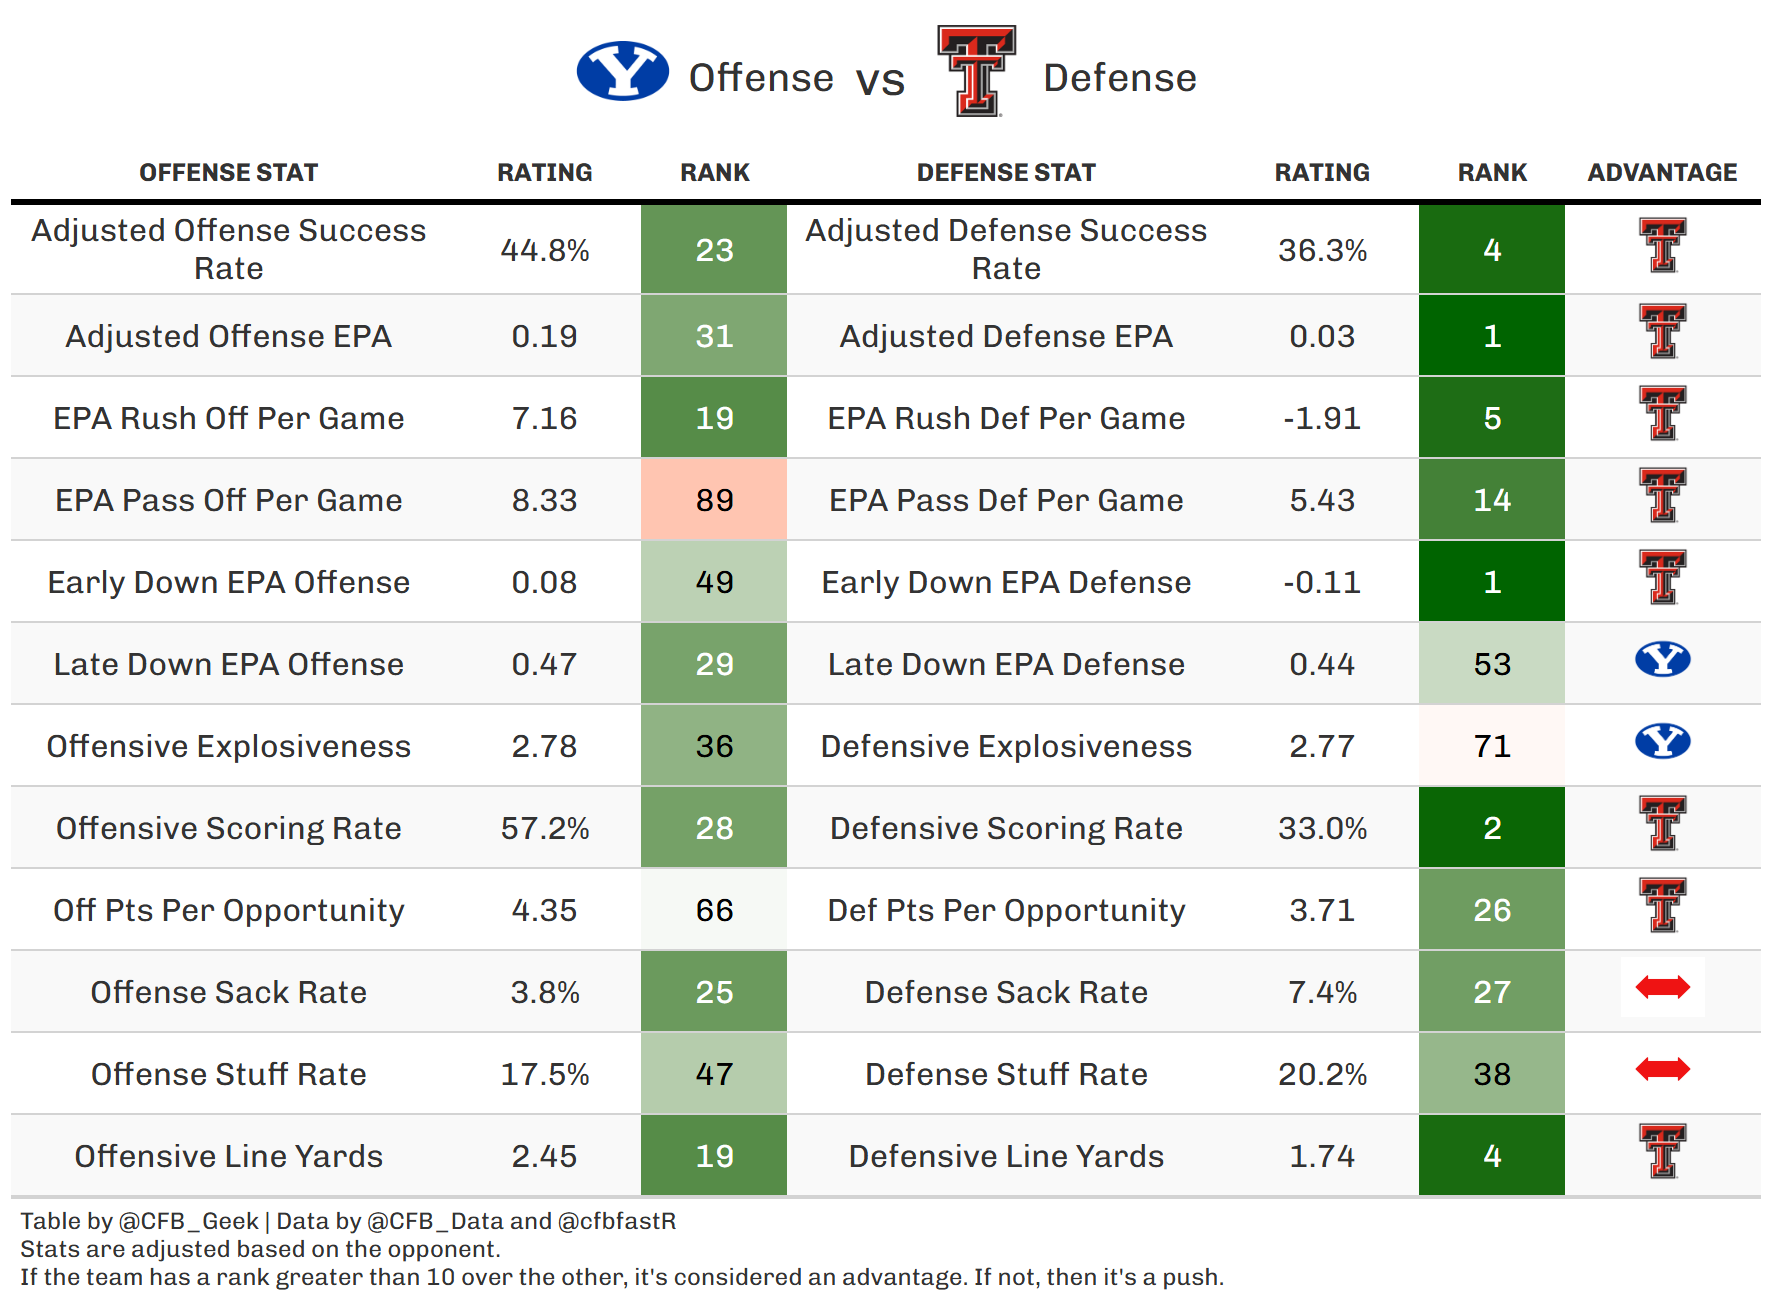The width and height of the screenshot is (1770, 1312).
Task: Click the salmon rank 89 cell
Action: [714, 500]
